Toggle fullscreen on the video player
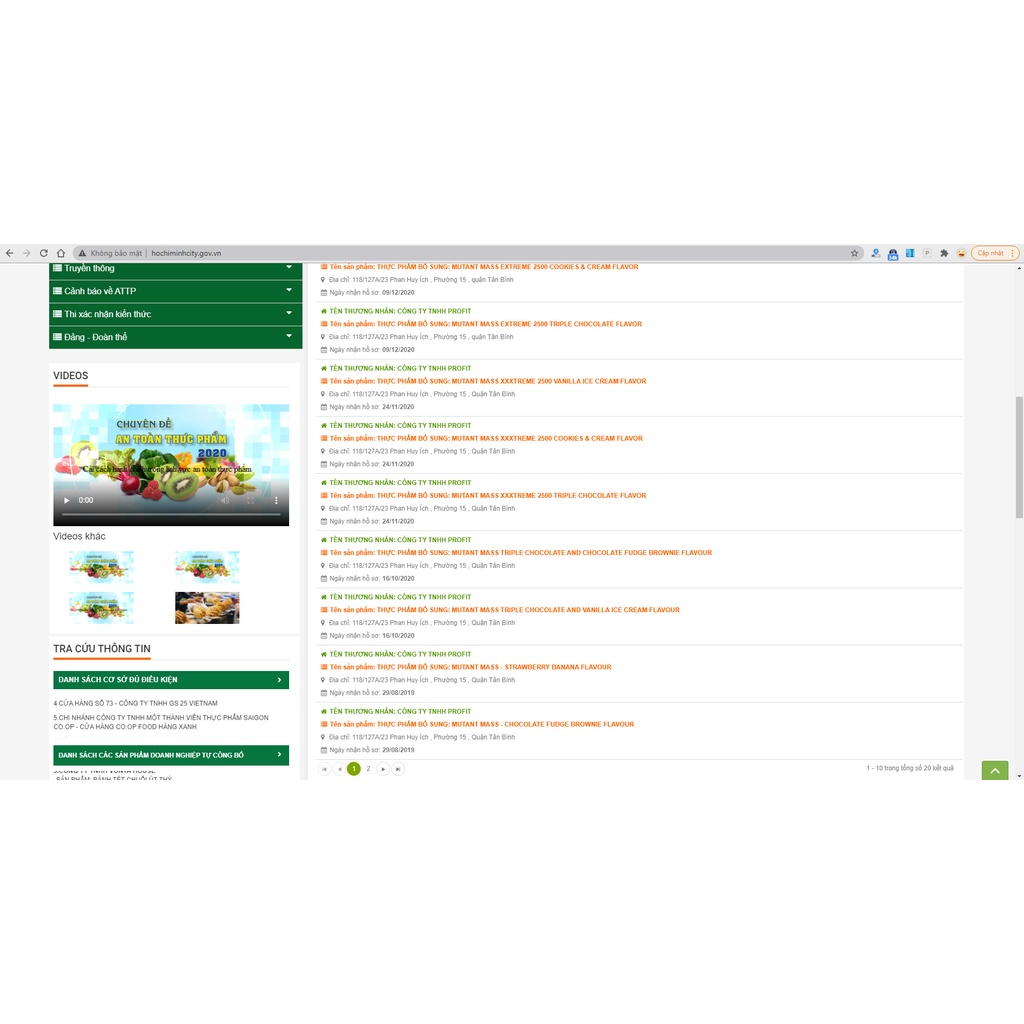This screenshot has width=1024, height=1024. (x=251, y=500)
